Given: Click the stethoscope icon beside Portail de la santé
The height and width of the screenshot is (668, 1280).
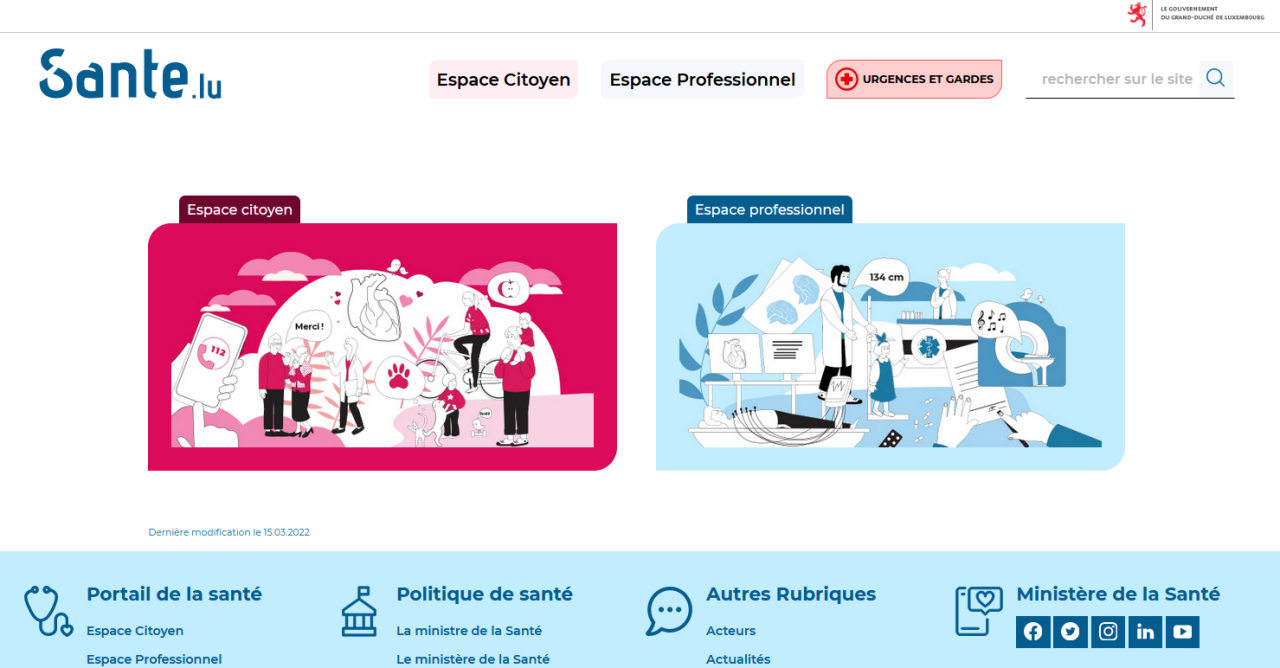Looking at the screenshot, I should coord(48,611).
